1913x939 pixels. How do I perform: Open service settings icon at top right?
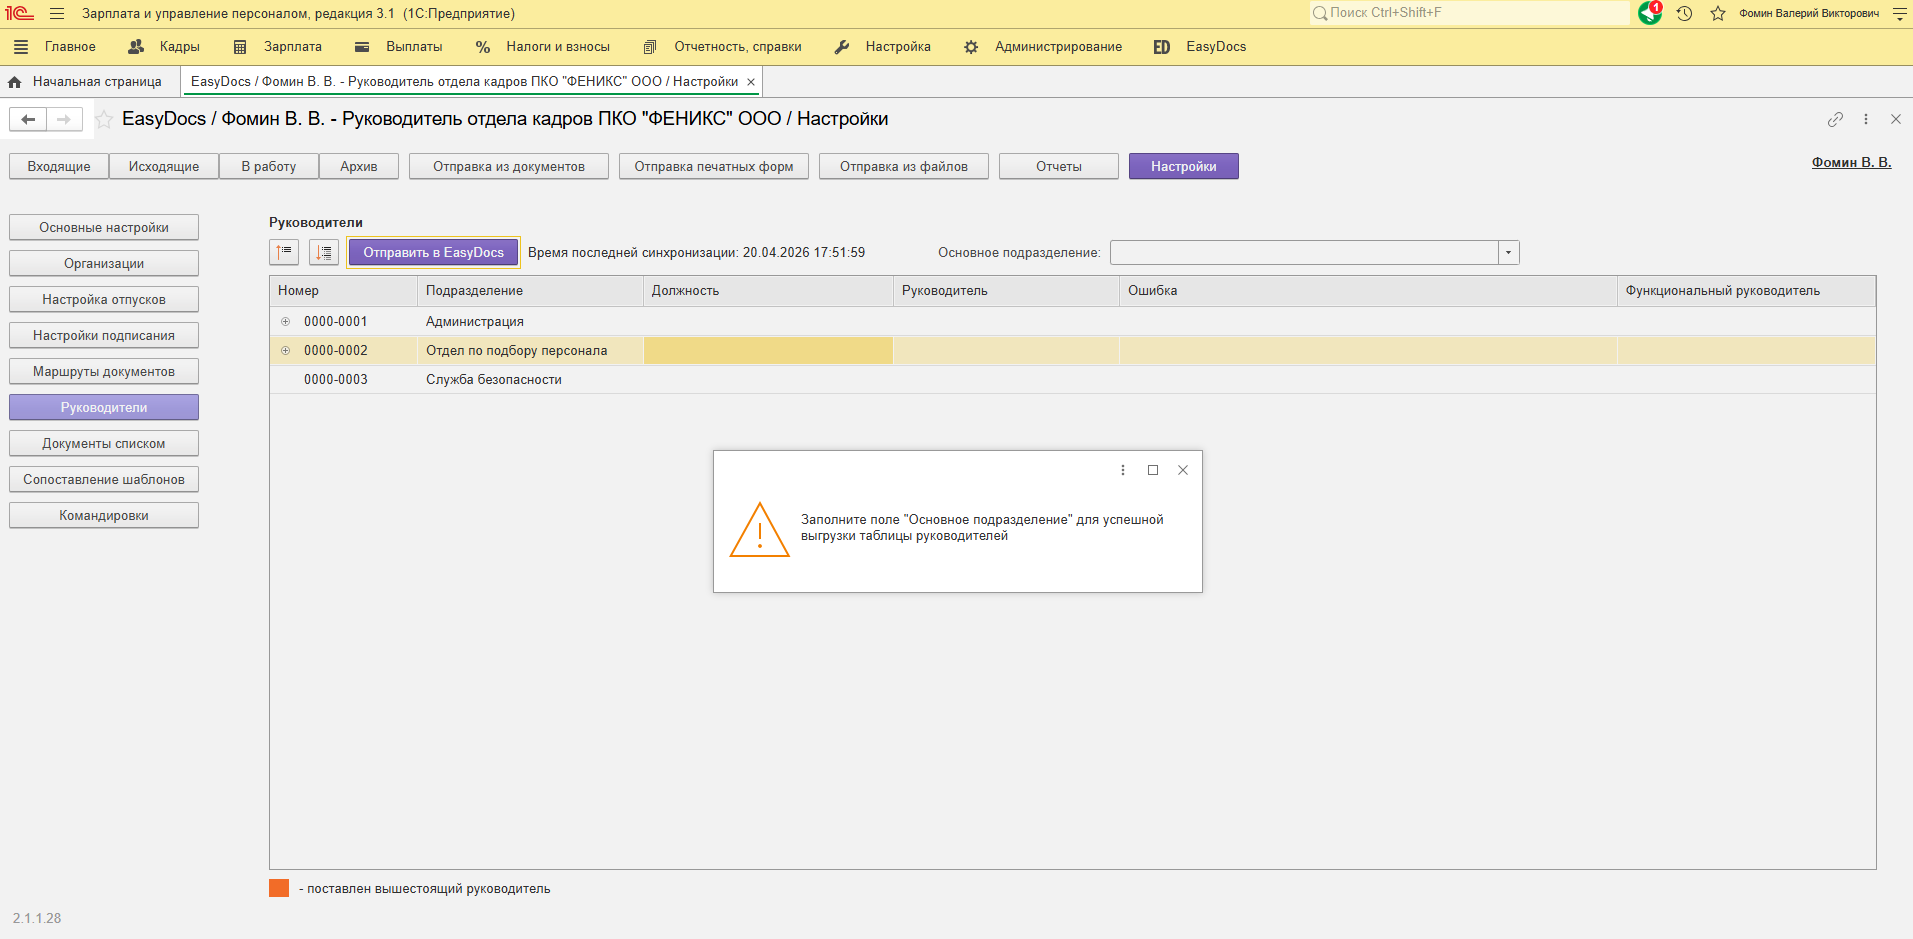point(1900,14)
